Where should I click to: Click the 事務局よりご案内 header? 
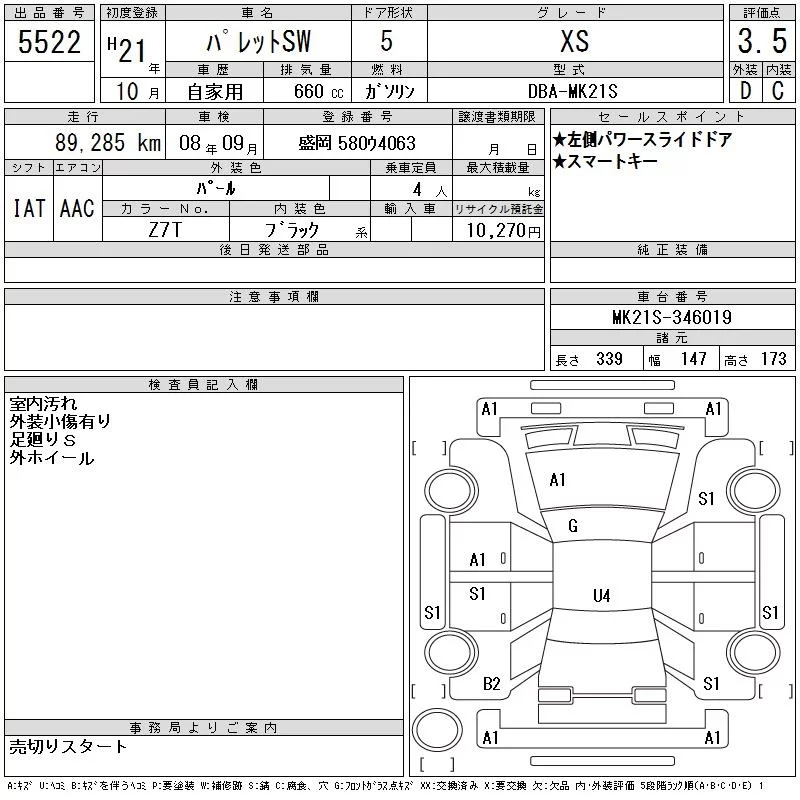coord(203,728)
